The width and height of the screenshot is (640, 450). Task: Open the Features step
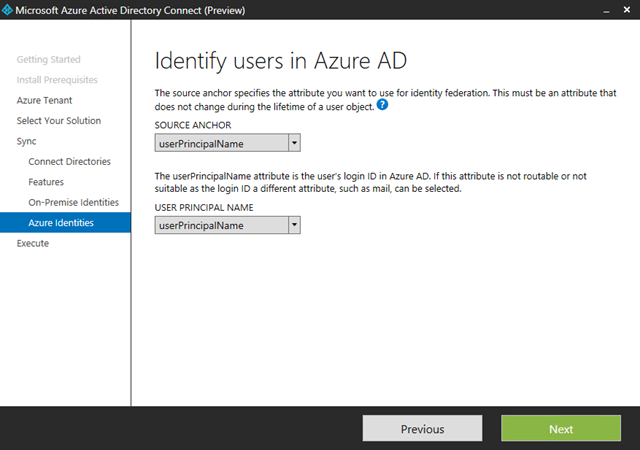(x=46, y=182)
